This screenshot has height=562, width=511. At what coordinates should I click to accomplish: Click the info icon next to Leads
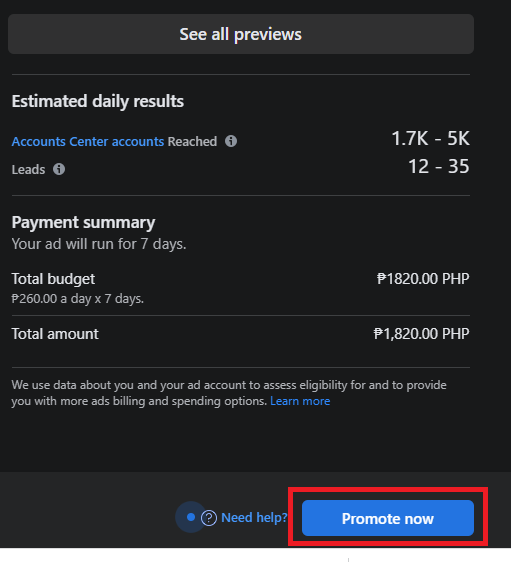(59, 169)
